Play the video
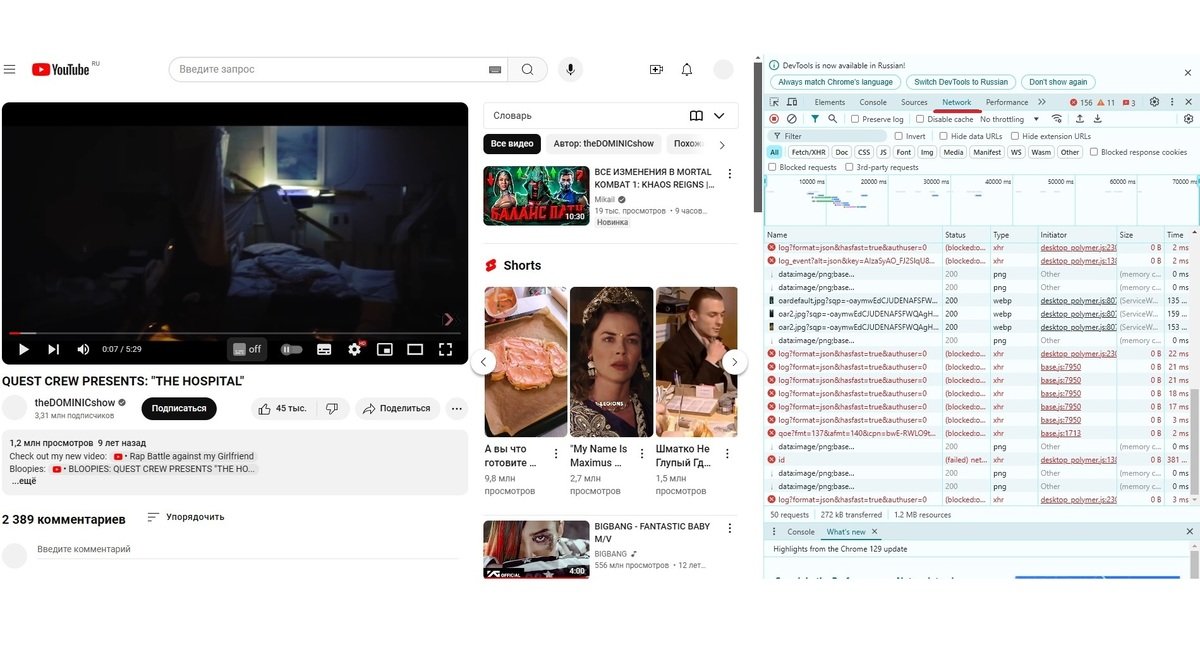 [24, 349]
